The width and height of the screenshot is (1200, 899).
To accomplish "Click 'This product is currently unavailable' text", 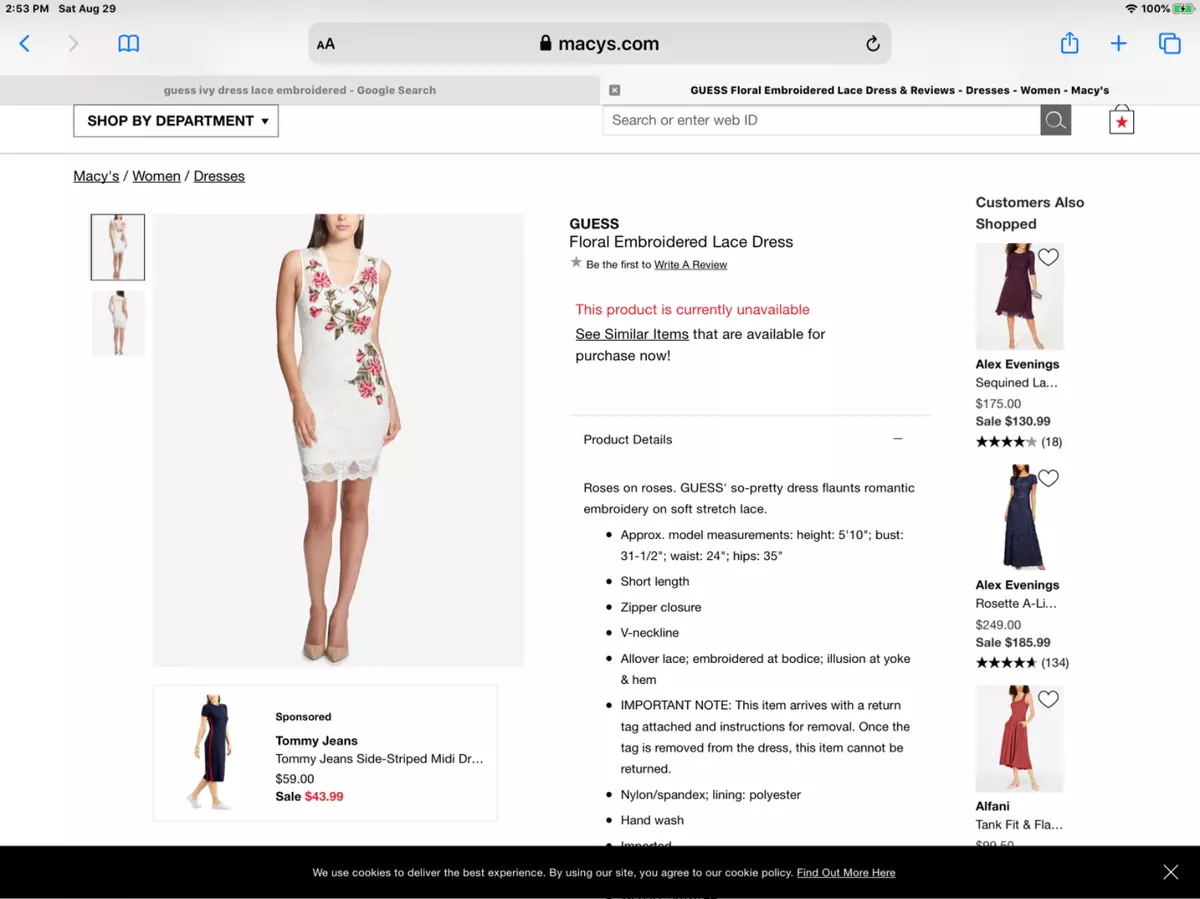I will pos(692,310).
